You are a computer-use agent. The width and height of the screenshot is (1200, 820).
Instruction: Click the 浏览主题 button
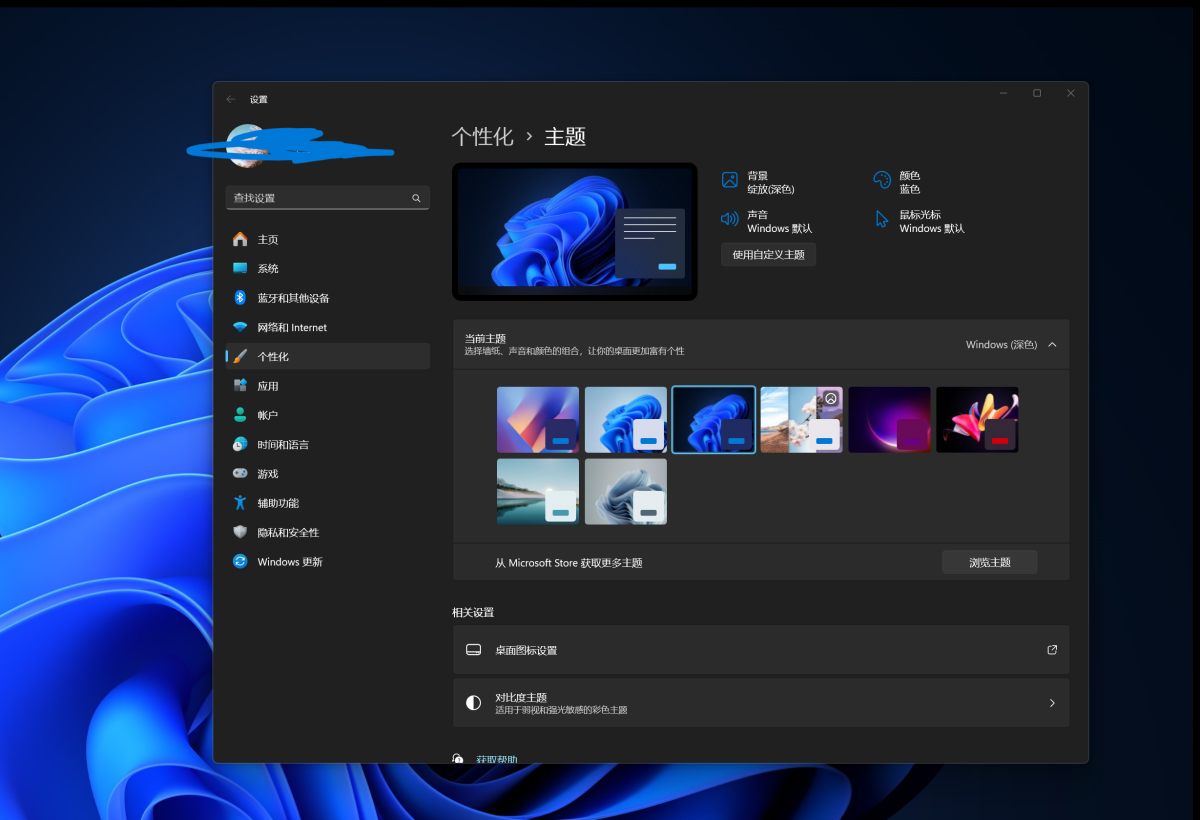coord(990,562)
